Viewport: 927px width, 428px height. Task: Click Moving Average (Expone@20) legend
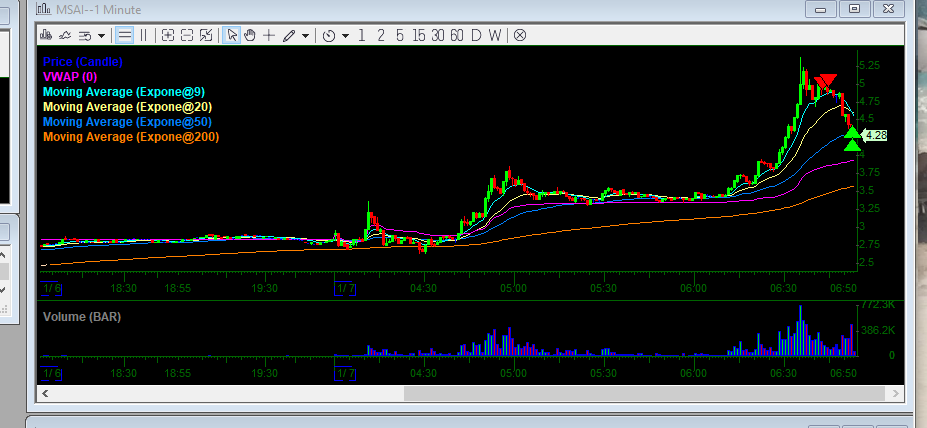coord(128,107)
